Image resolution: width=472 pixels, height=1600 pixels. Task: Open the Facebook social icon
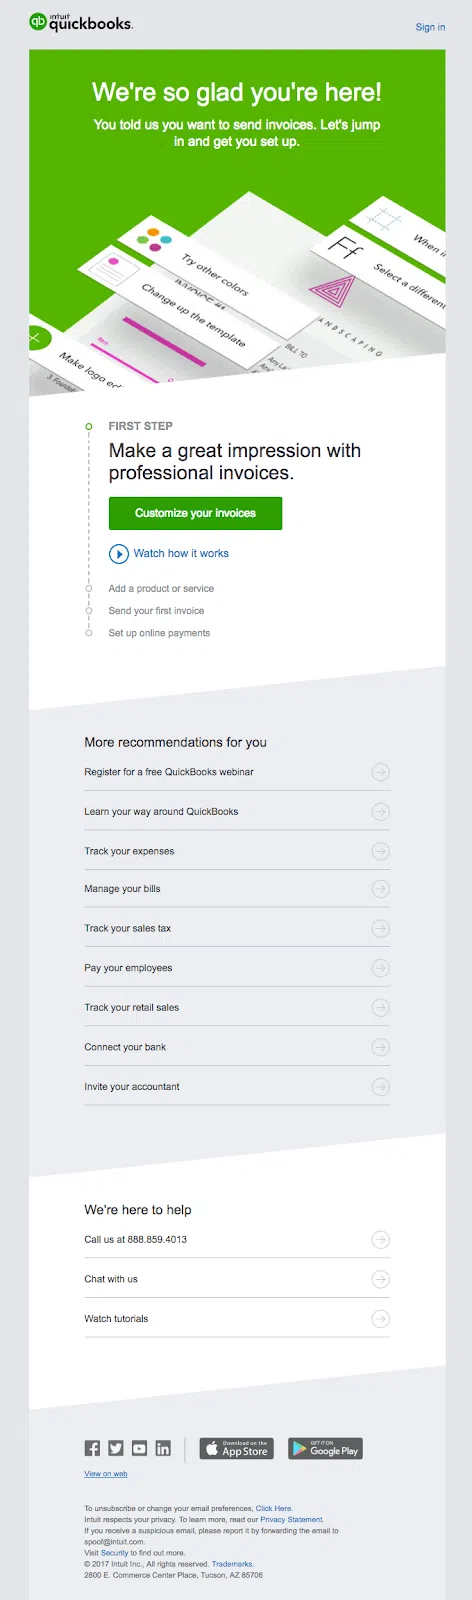[x=92, y=1448]
